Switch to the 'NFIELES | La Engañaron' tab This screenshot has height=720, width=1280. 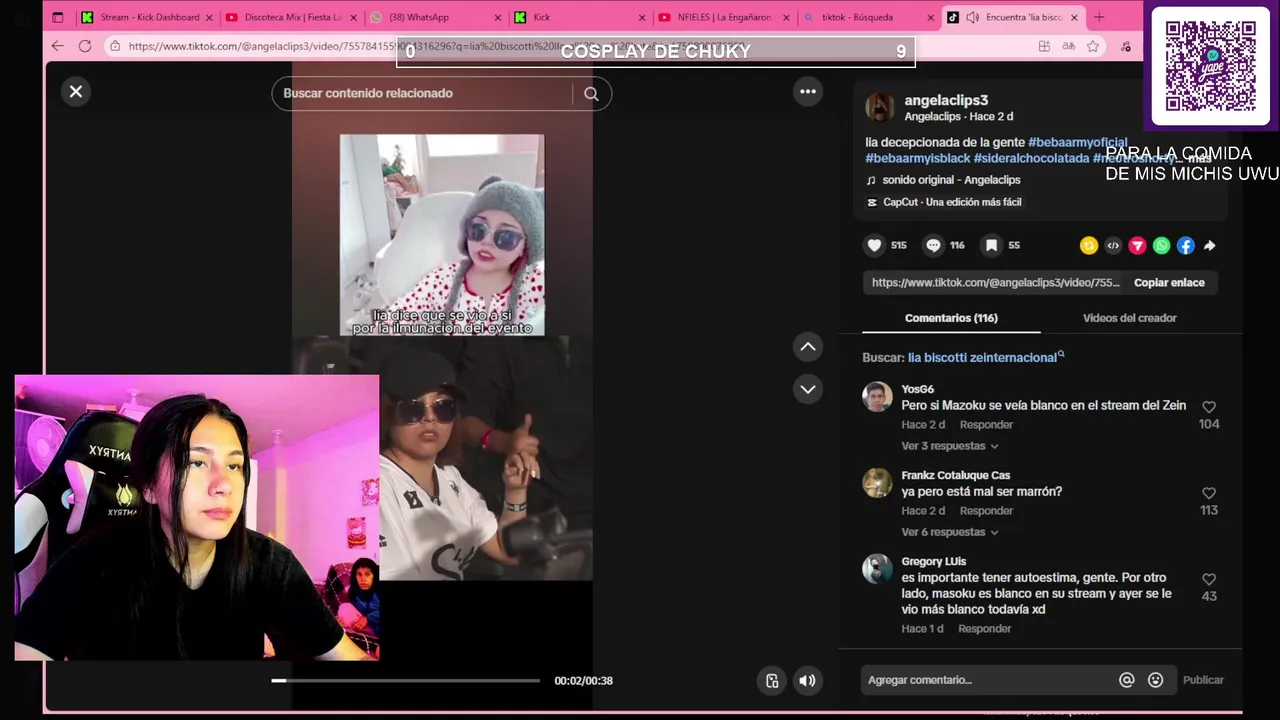(724, 17)
